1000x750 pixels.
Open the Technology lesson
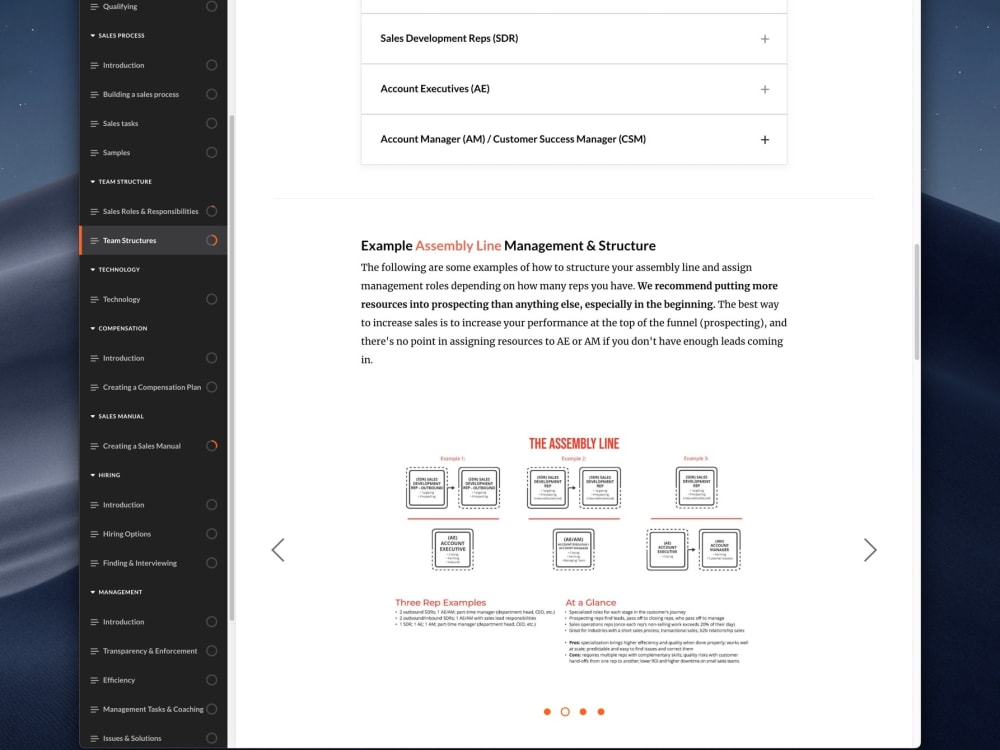(121, 300)
